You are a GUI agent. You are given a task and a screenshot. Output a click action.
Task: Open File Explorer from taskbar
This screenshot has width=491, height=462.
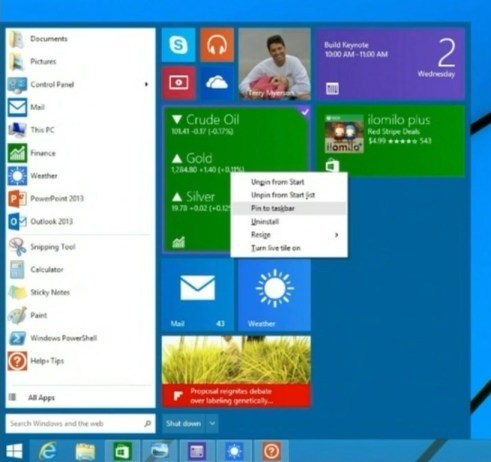(x=85, y=451)
